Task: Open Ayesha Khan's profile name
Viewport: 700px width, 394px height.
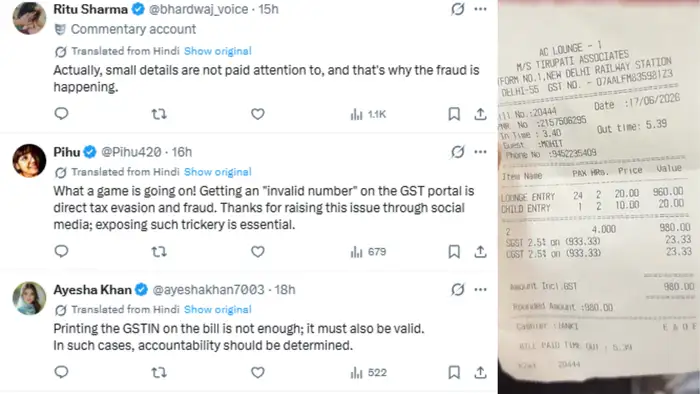Action: [92, 290]
